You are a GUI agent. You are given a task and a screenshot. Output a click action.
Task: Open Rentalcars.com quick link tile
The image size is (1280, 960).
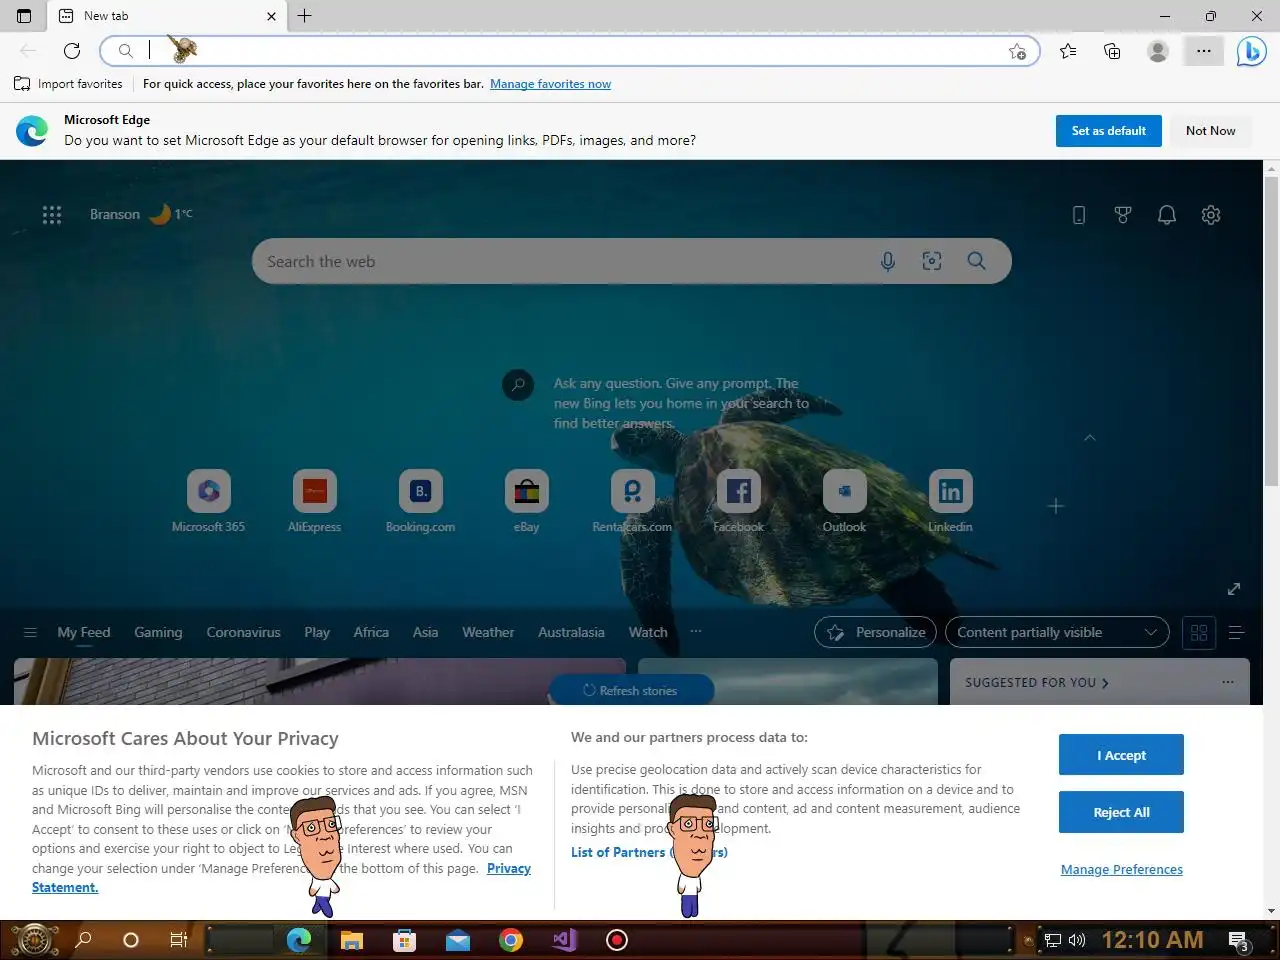tap(632, 501)
